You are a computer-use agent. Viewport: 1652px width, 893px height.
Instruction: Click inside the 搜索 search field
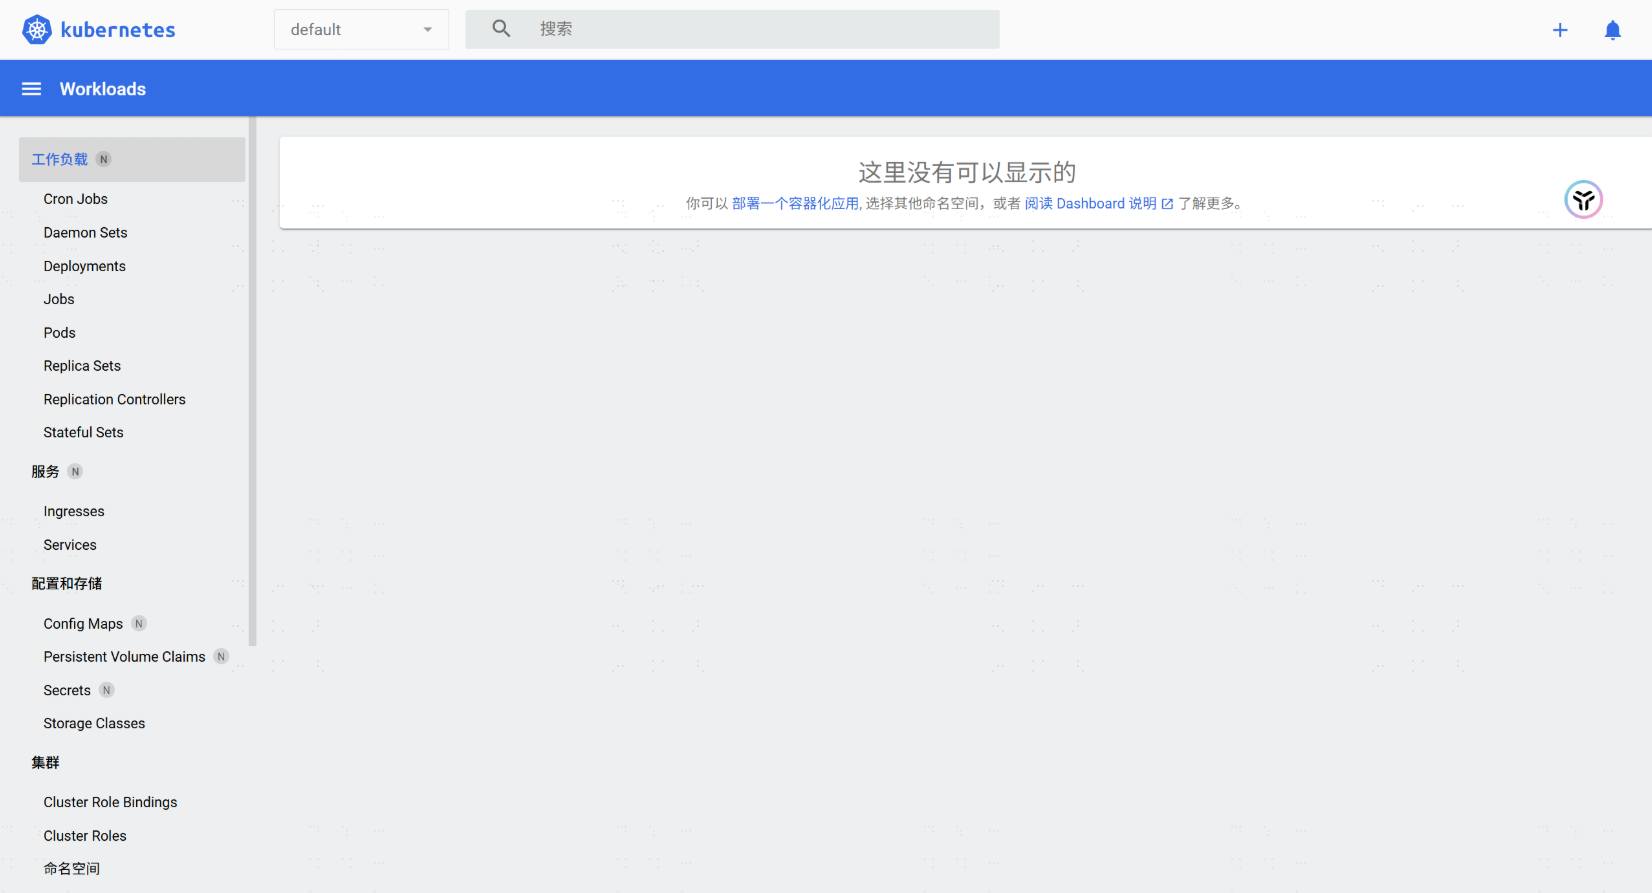760,29
